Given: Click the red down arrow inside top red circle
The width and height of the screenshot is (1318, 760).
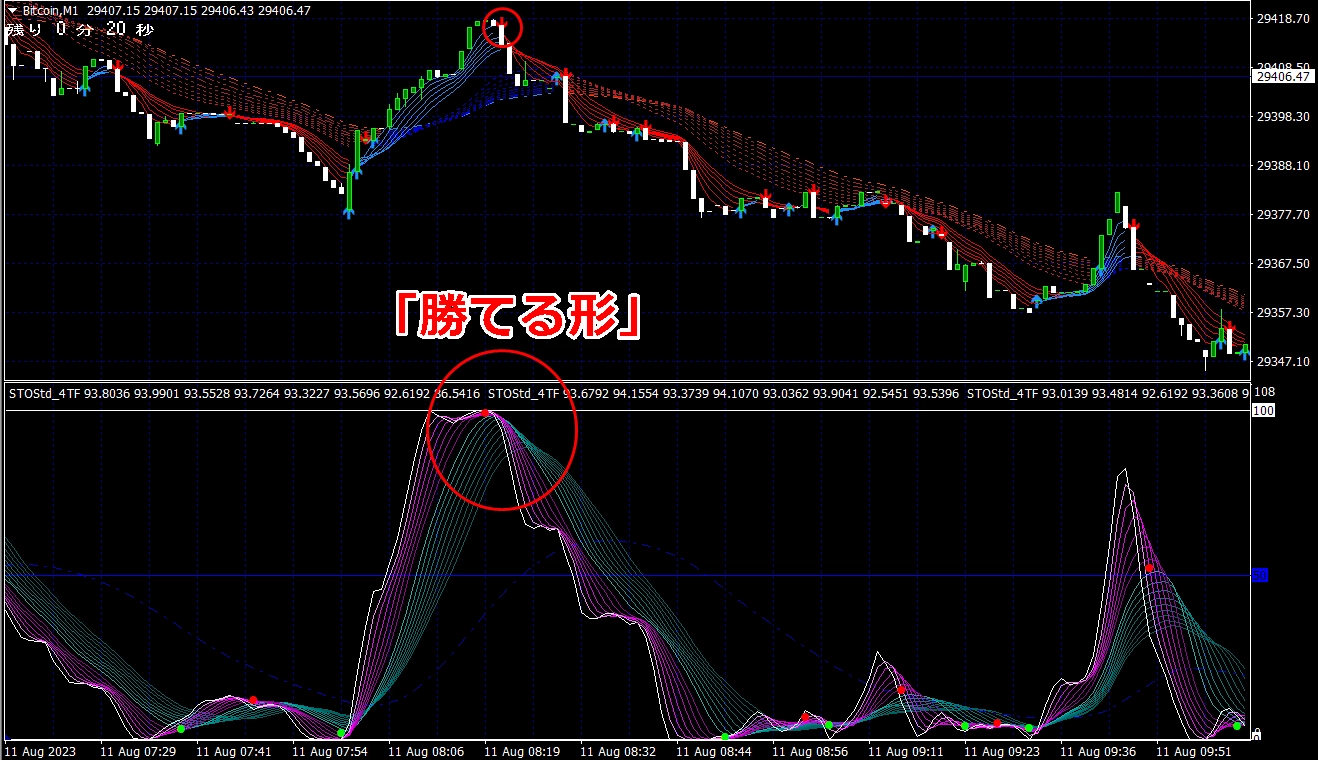Looking at the screenshot, I should tap(503, 23).
